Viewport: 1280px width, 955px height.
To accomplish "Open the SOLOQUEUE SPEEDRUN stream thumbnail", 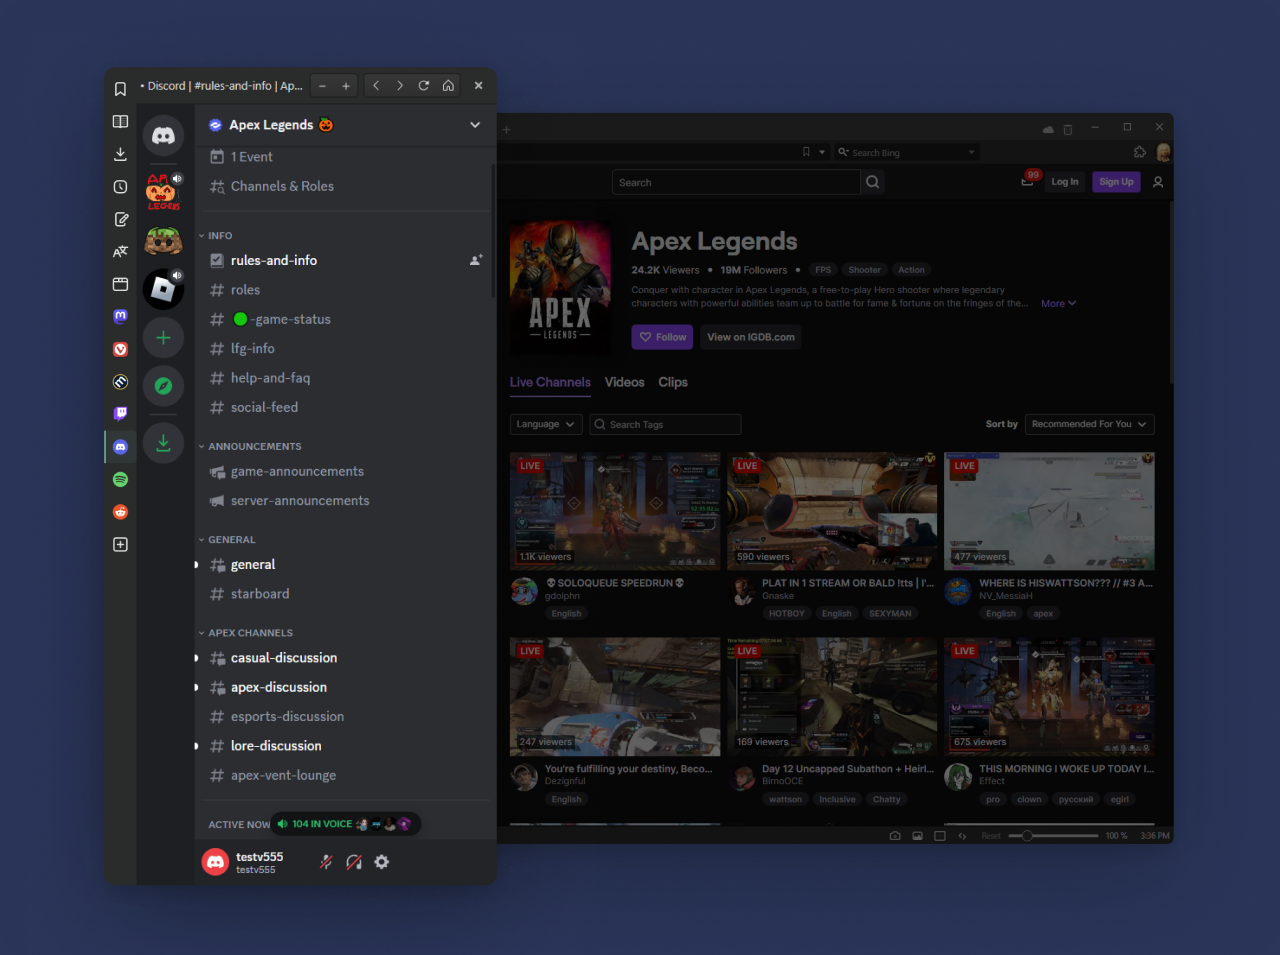I will pyautogui.click(x=615, y=510).
